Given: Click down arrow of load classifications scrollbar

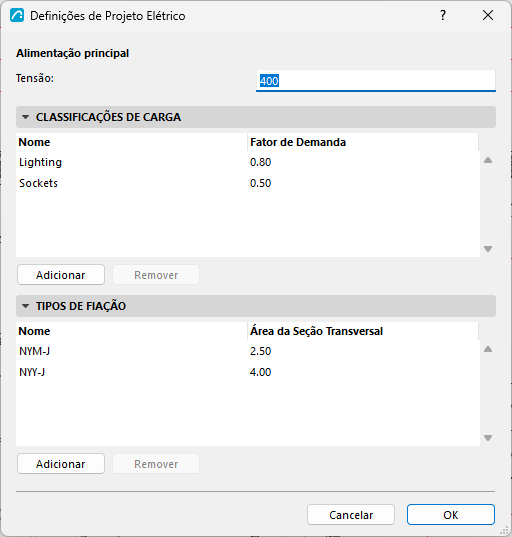Looking at the screenshot, I should tap(488, 249).
